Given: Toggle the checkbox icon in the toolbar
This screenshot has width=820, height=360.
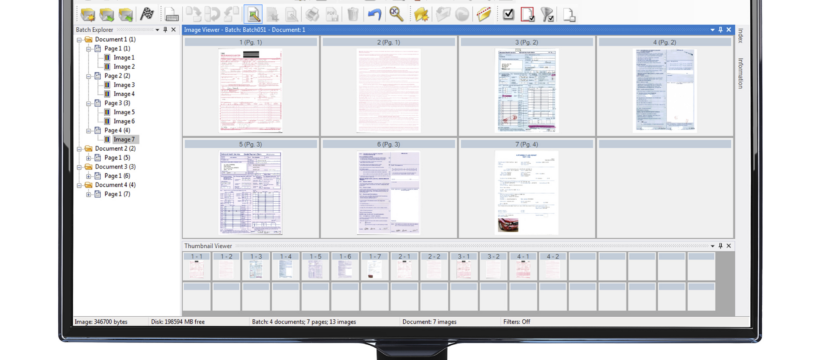Looking at the screenshot, I should 508,14.
